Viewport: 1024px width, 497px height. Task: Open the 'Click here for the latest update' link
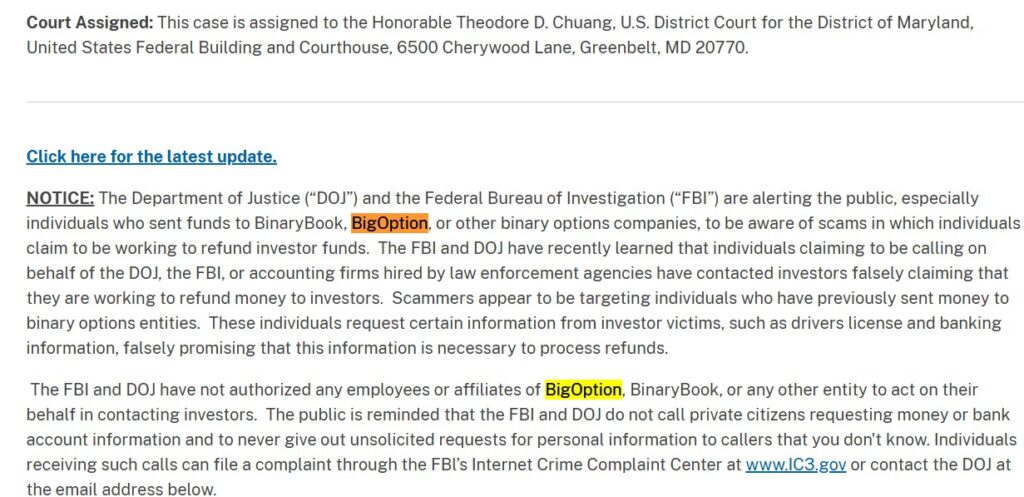click(152, 157)
